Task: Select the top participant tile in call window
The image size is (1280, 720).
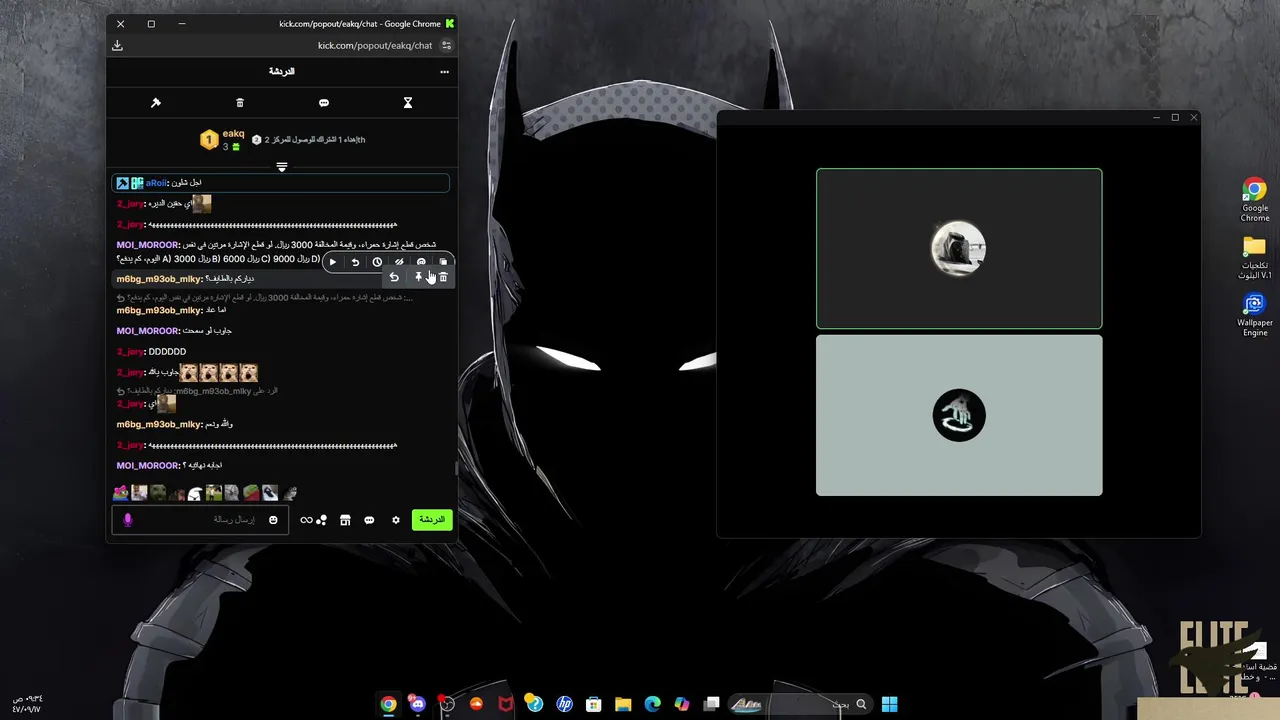Action: 959,248
